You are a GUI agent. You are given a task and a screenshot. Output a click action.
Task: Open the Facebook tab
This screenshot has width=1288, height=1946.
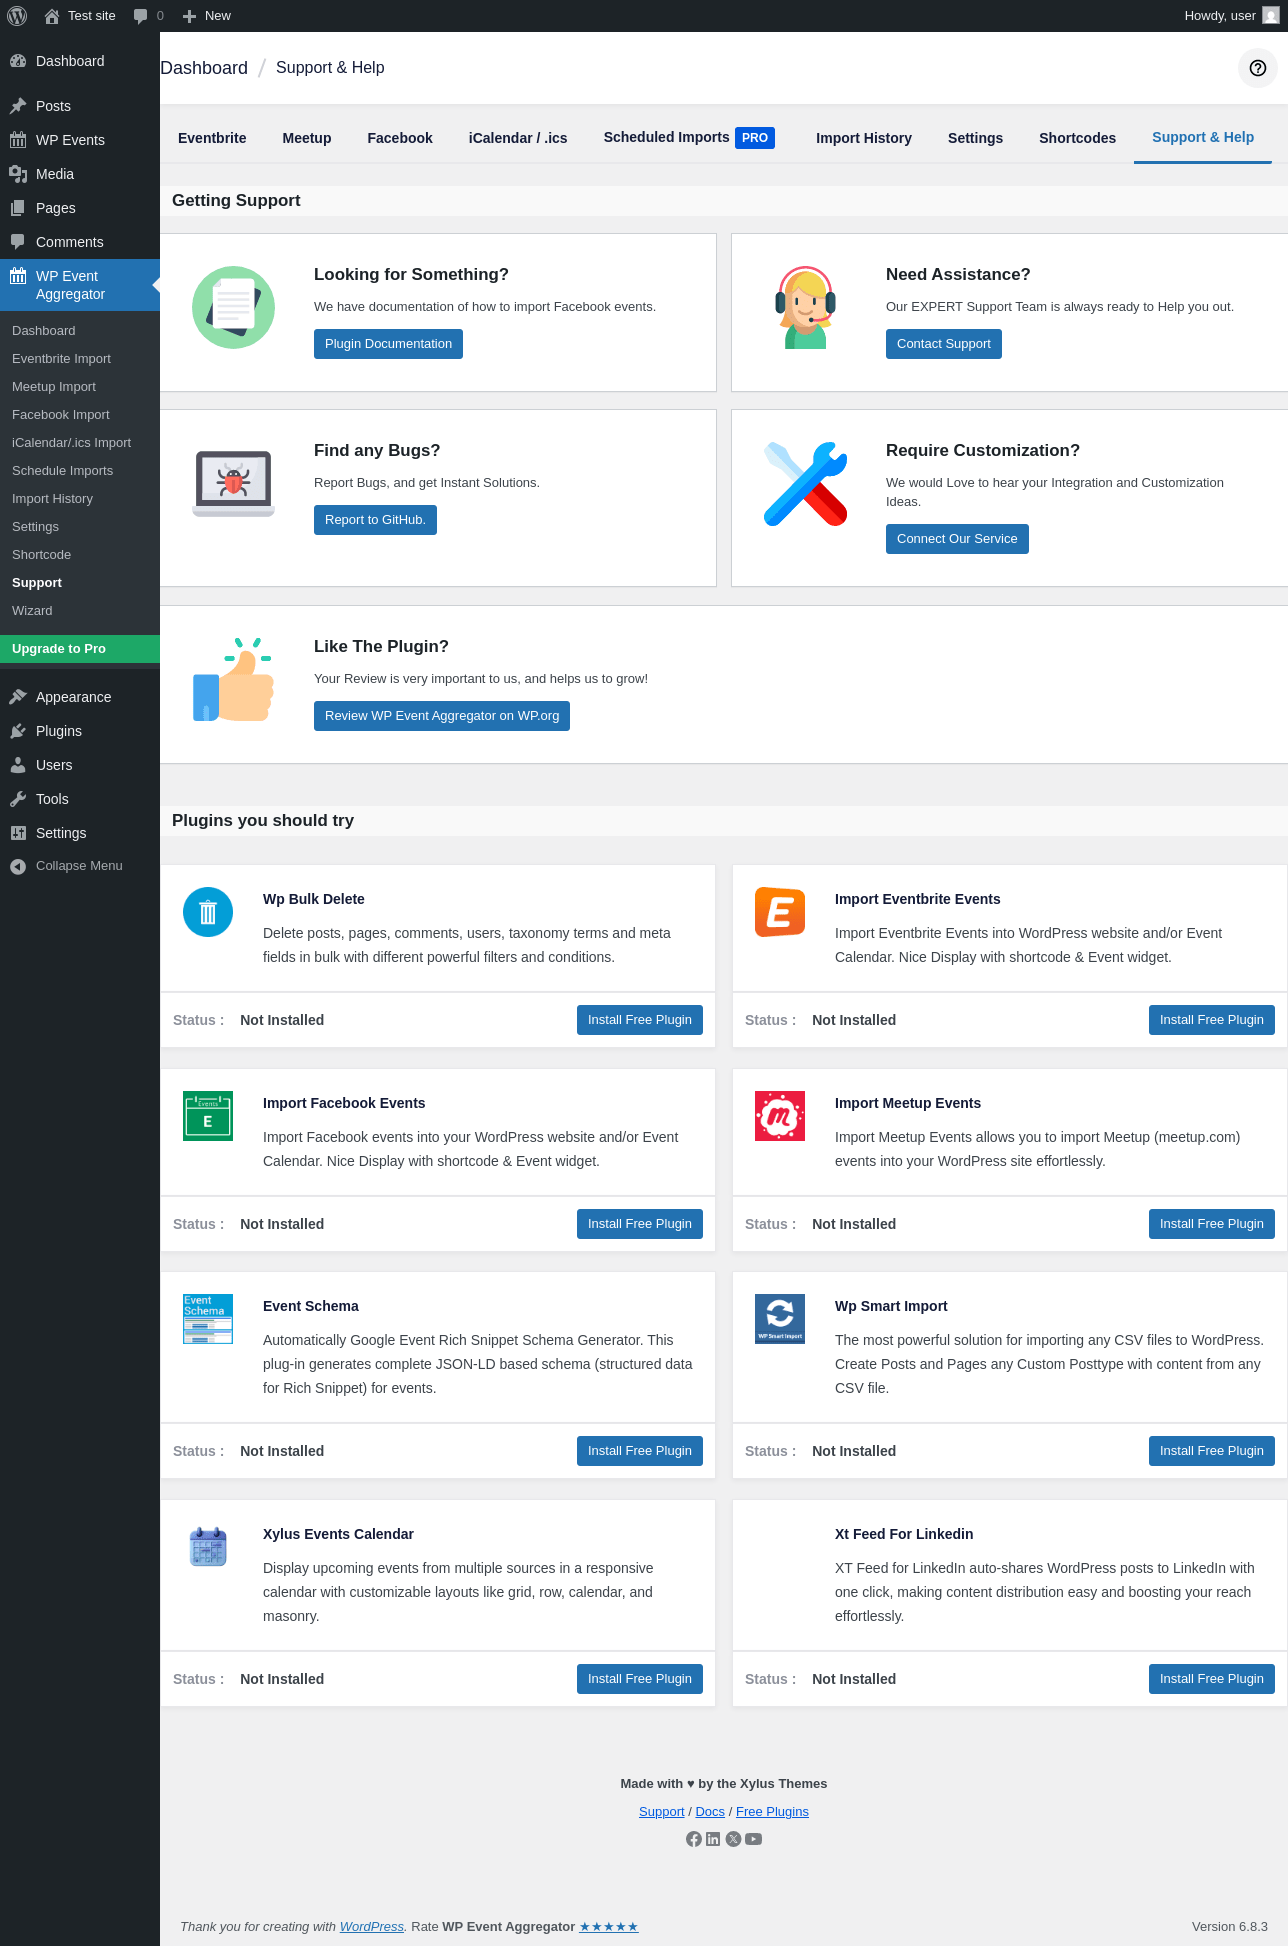click(x=400, y=138)
